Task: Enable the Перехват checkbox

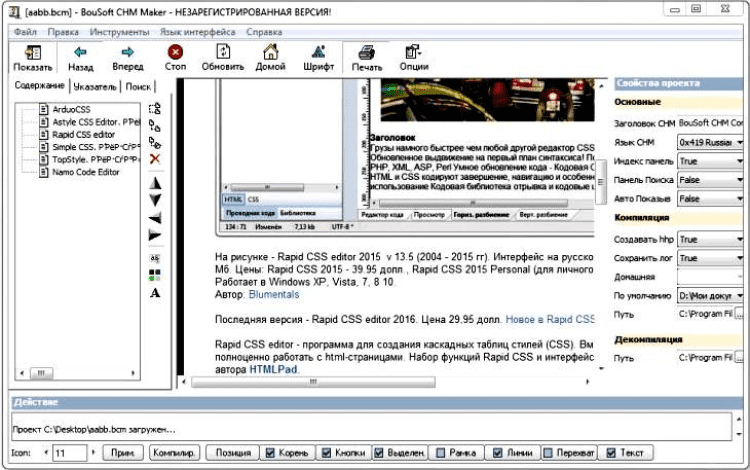Action: point(548,452)
